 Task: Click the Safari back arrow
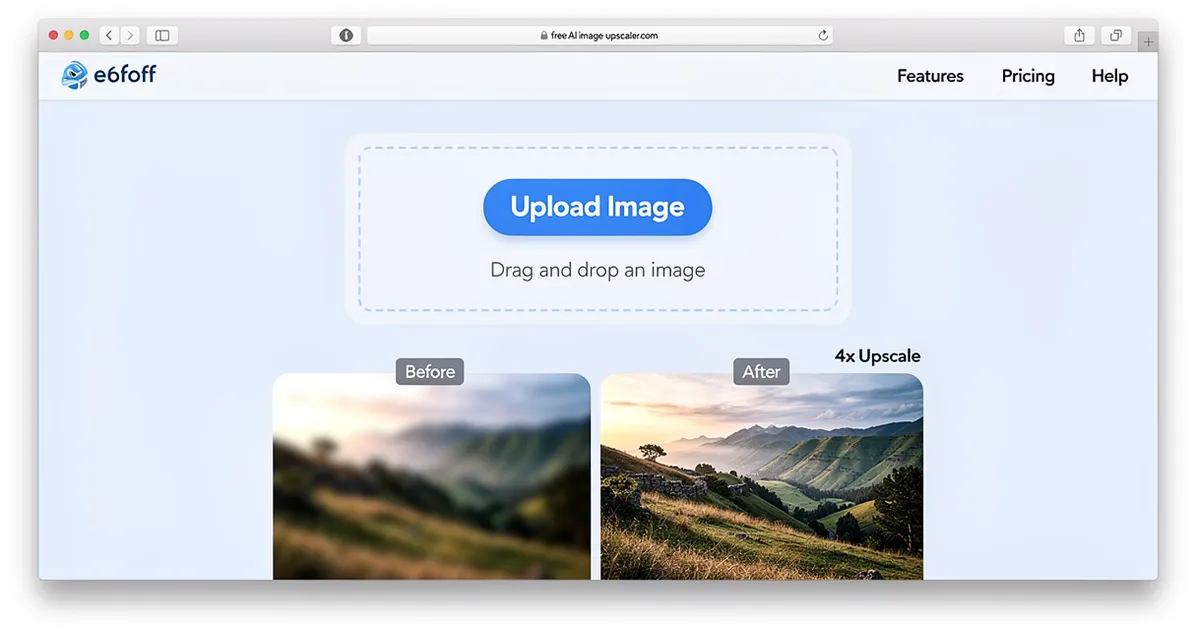coord(109,35)
